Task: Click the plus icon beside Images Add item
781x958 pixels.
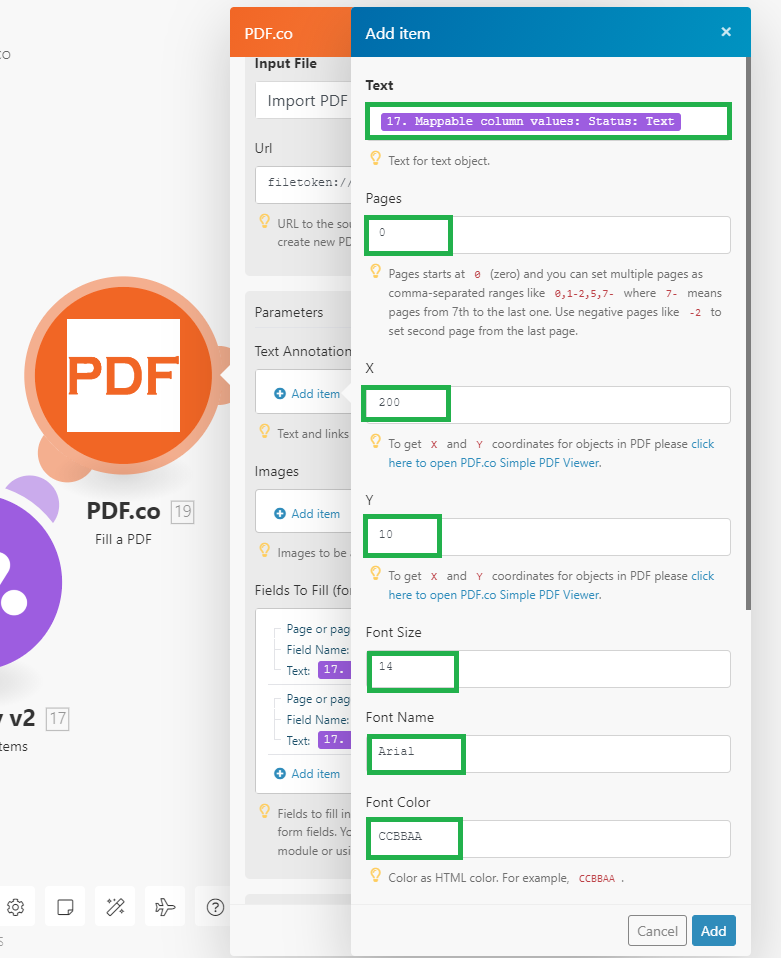Action: click(x=280, y=514)
